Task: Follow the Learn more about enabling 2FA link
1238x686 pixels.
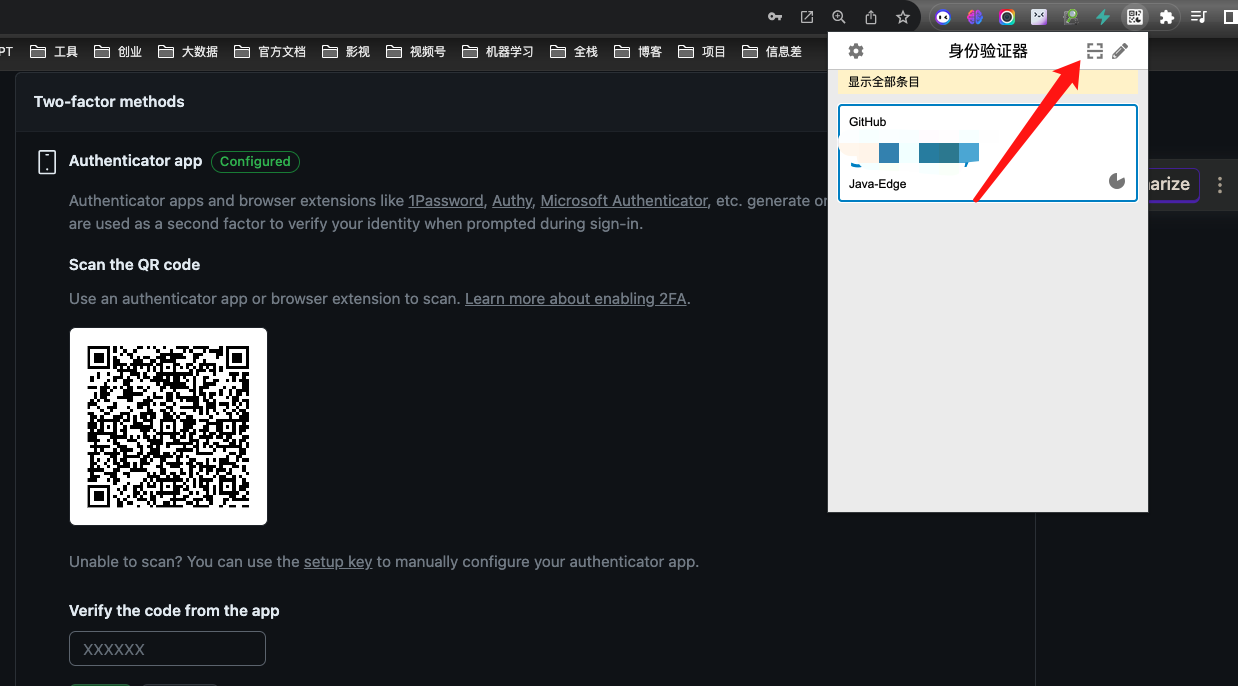Action: [576, 298]
